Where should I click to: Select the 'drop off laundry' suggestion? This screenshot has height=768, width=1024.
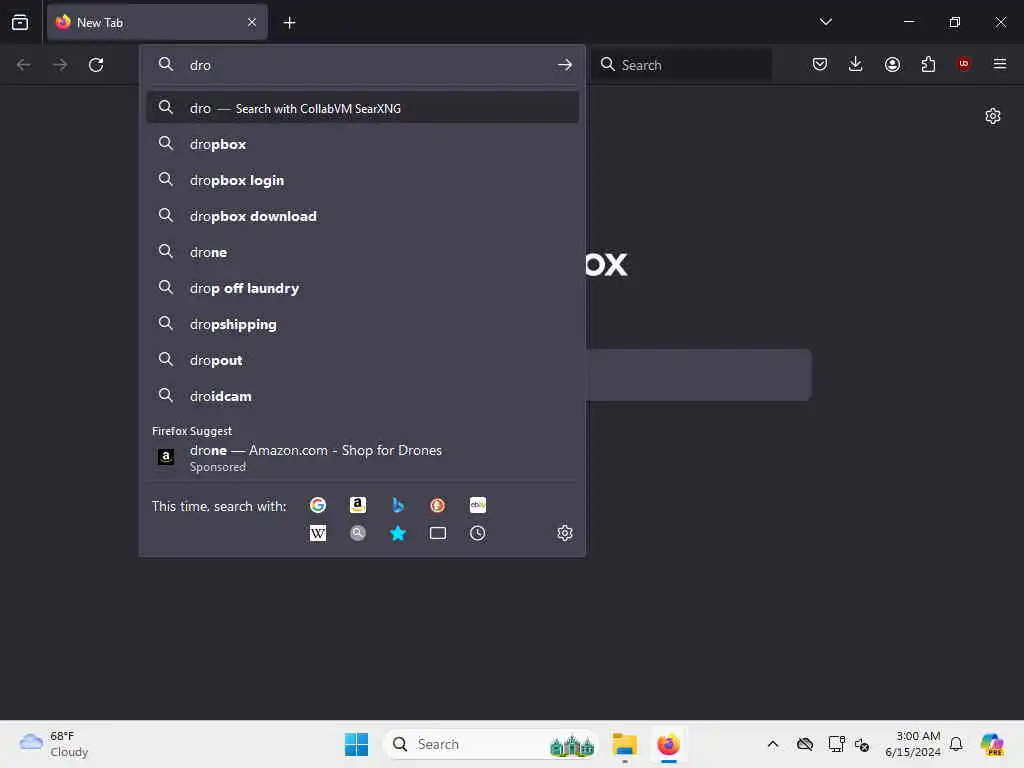(x=362, y=288)
